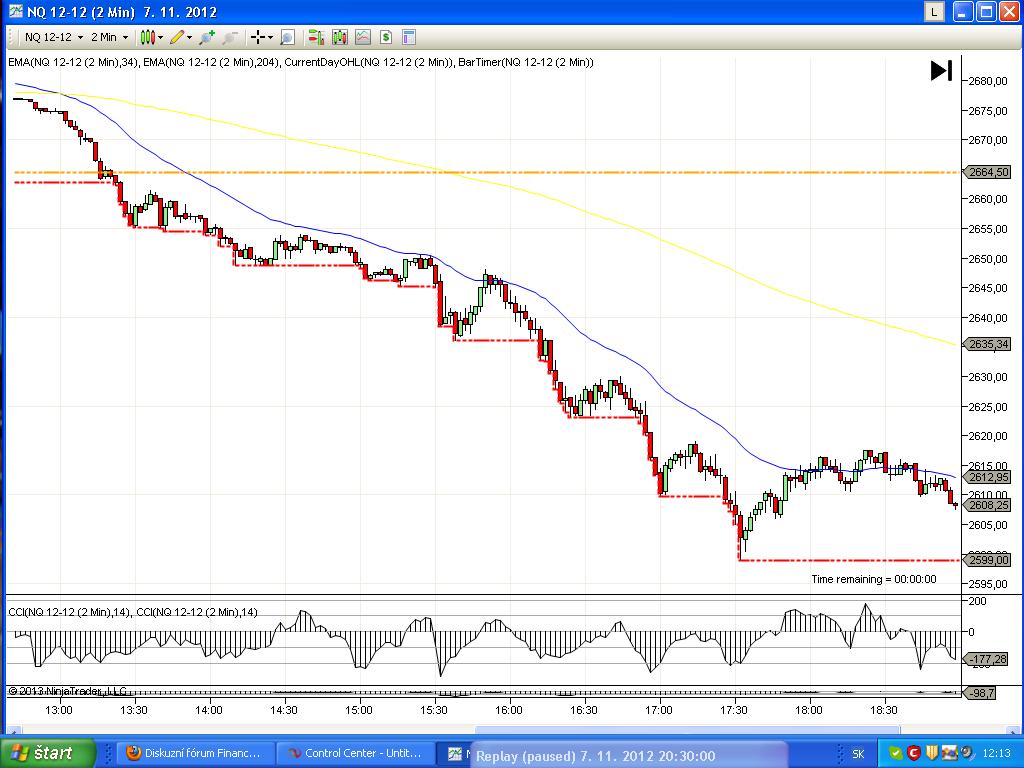
Task: Click the NinjaTrader chart window icon
Action: coord(16,11)
